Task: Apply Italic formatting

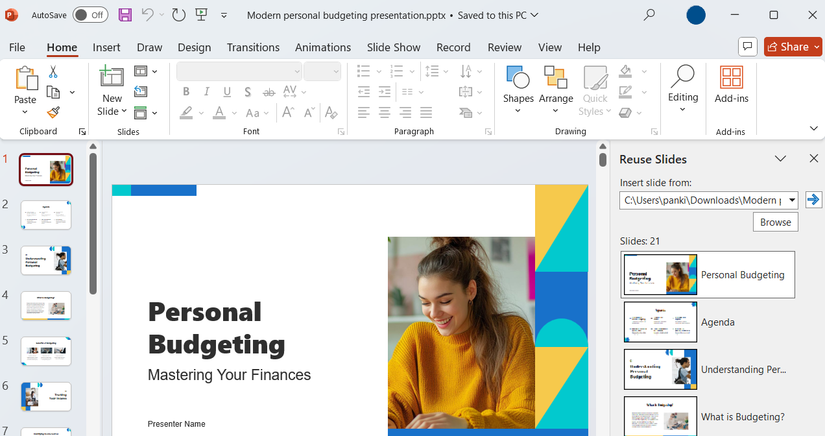Action: pos(207,92)
